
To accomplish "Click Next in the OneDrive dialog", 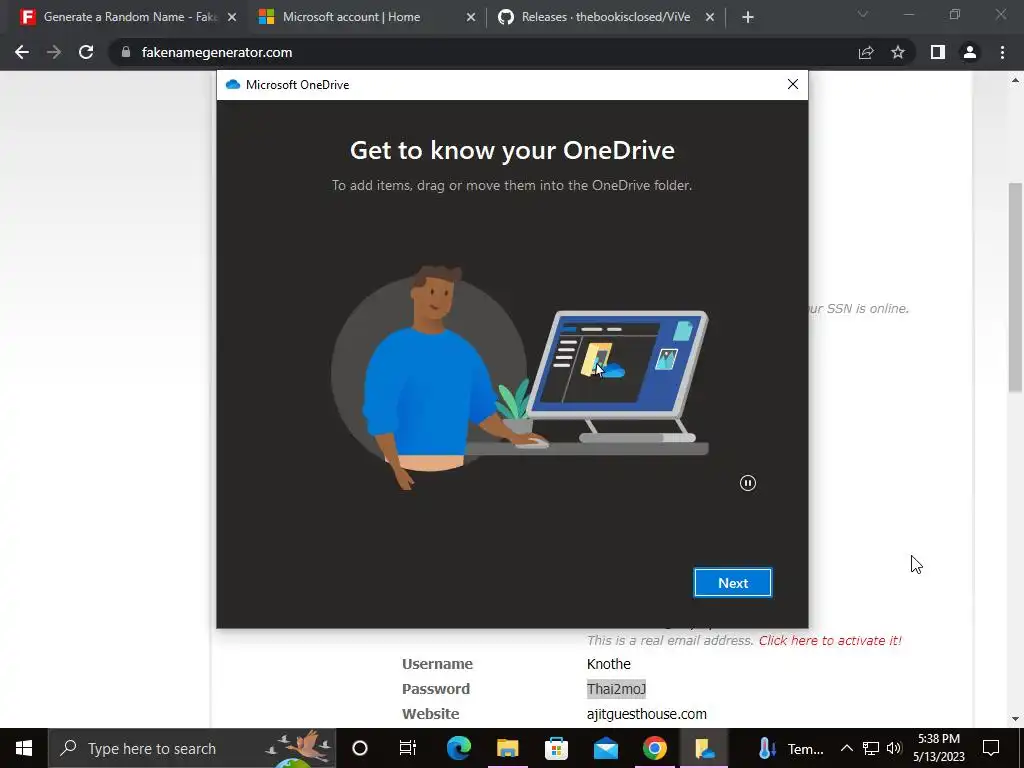I will pyautogui.click(x=732, y=583).
